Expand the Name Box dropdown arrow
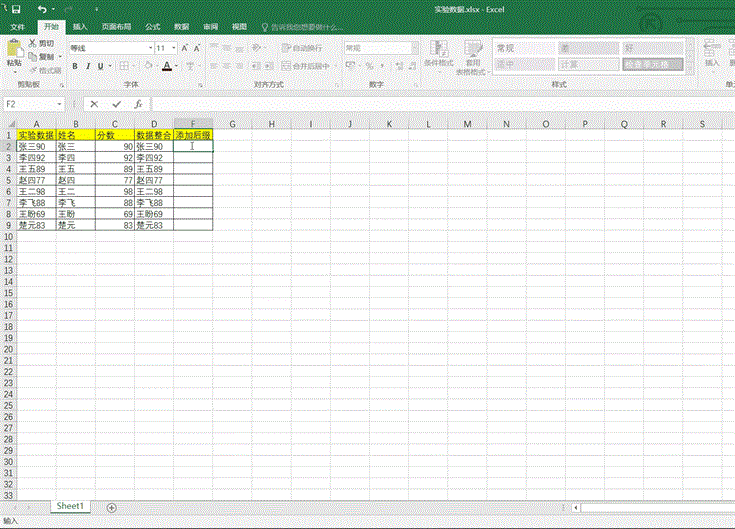735x529 pixels. point(60,104)
